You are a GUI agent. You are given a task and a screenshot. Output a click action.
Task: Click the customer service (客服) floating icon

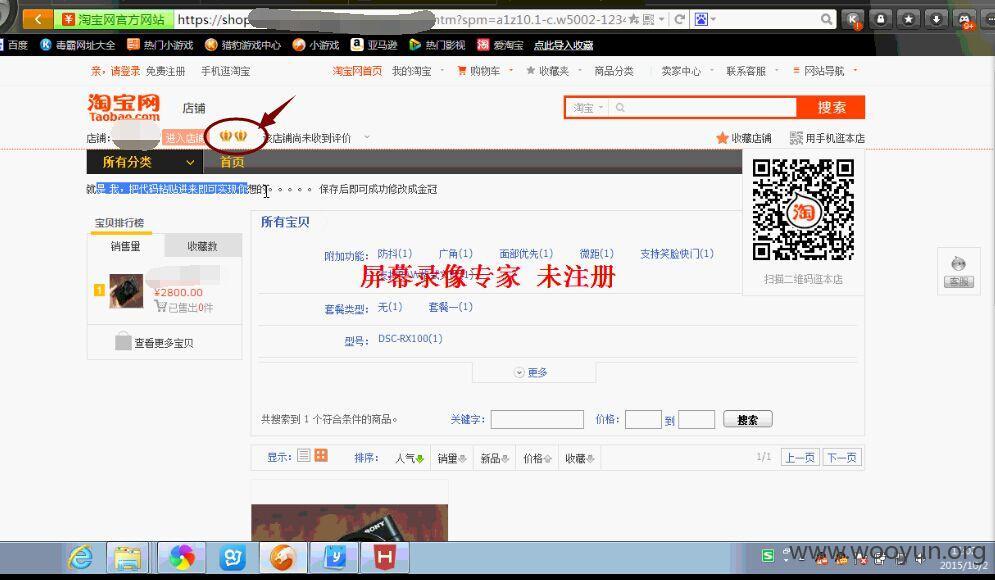959,271
